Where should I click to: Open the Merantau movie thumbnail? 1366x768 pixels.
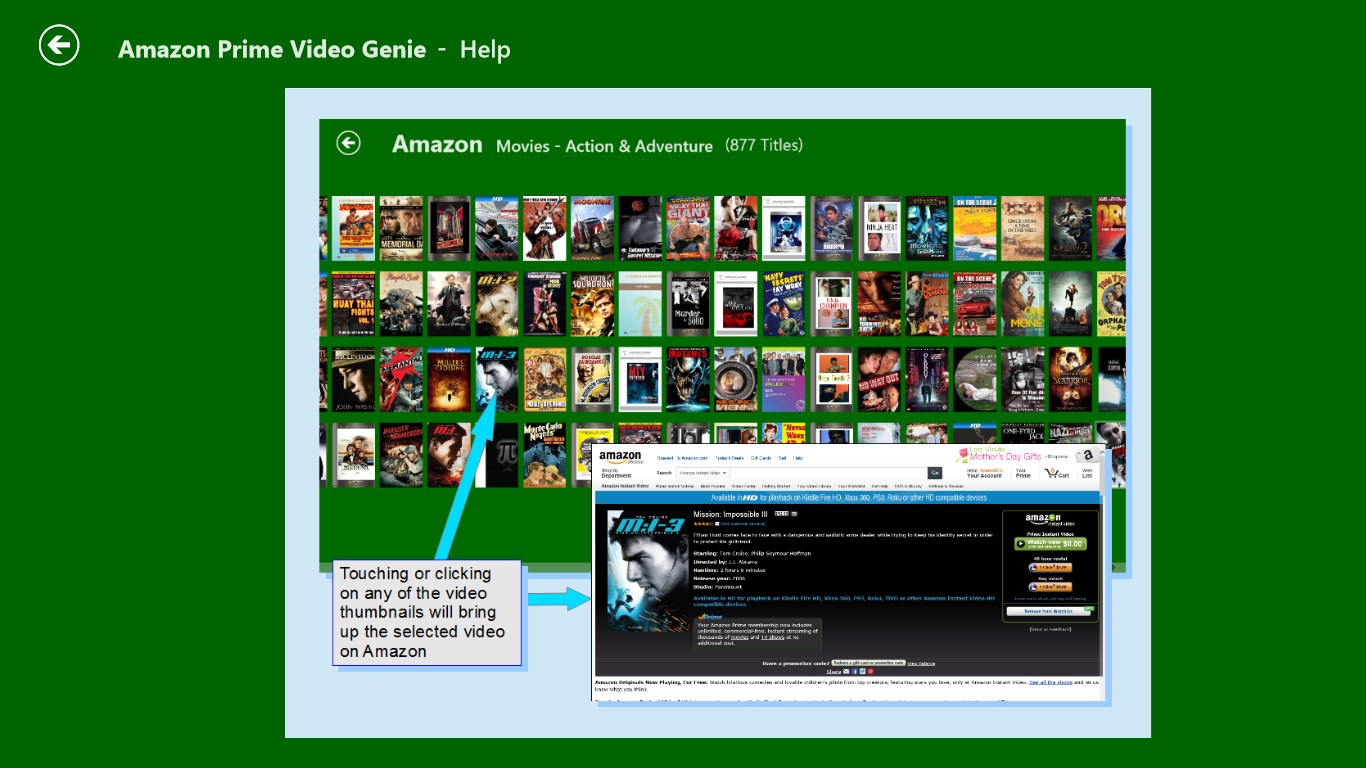401,380
